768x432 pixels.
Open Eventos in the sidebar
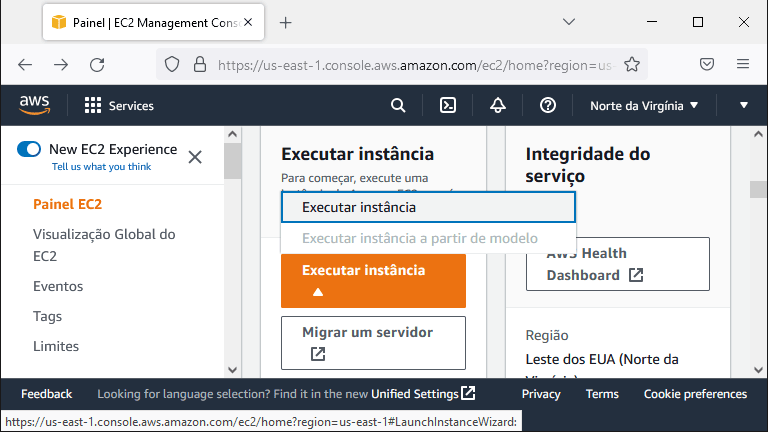point(58,286)
